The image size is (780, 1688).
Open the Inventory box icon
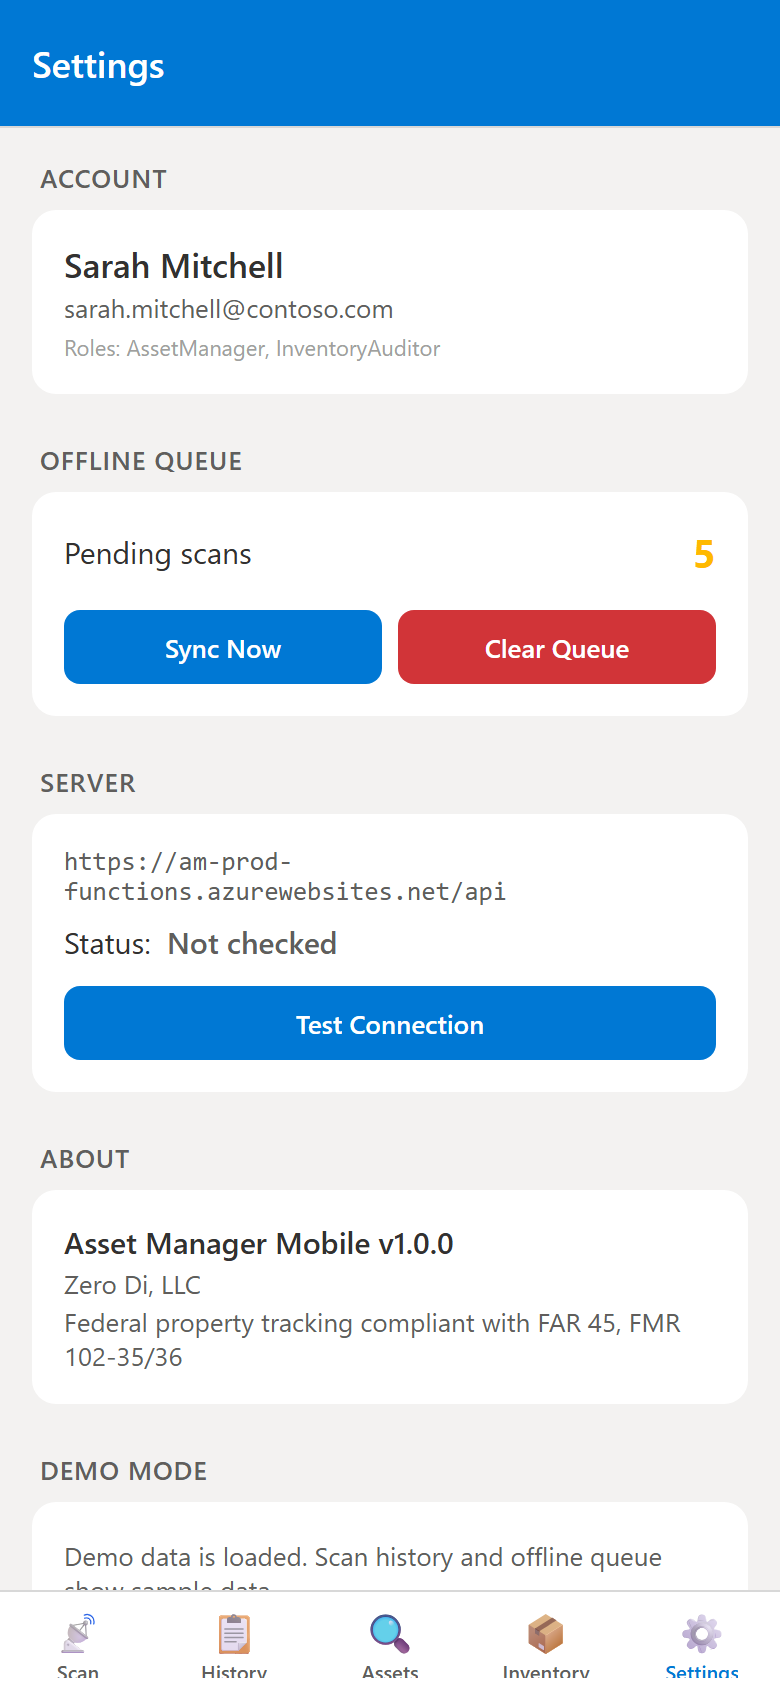point(546,1635)
